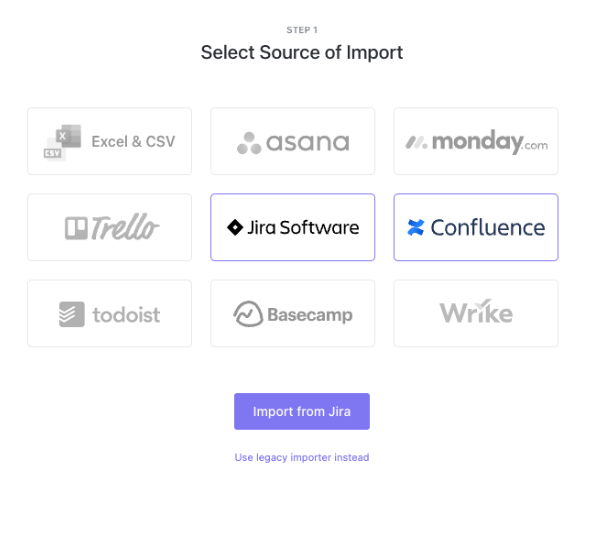
Task: Click the Asana three-dot logo
Action: click(248, 143)
